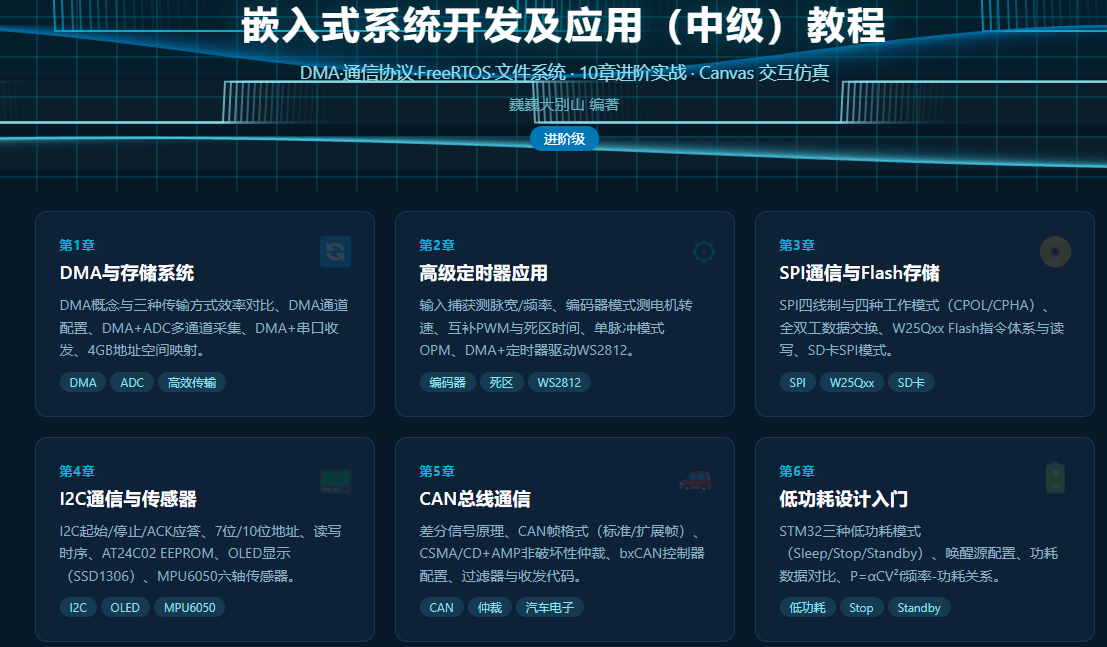Click the battery icon on Chapter 6 card
The width and height of the screenshot is (1107, 647).
(x=1055, y=478)
